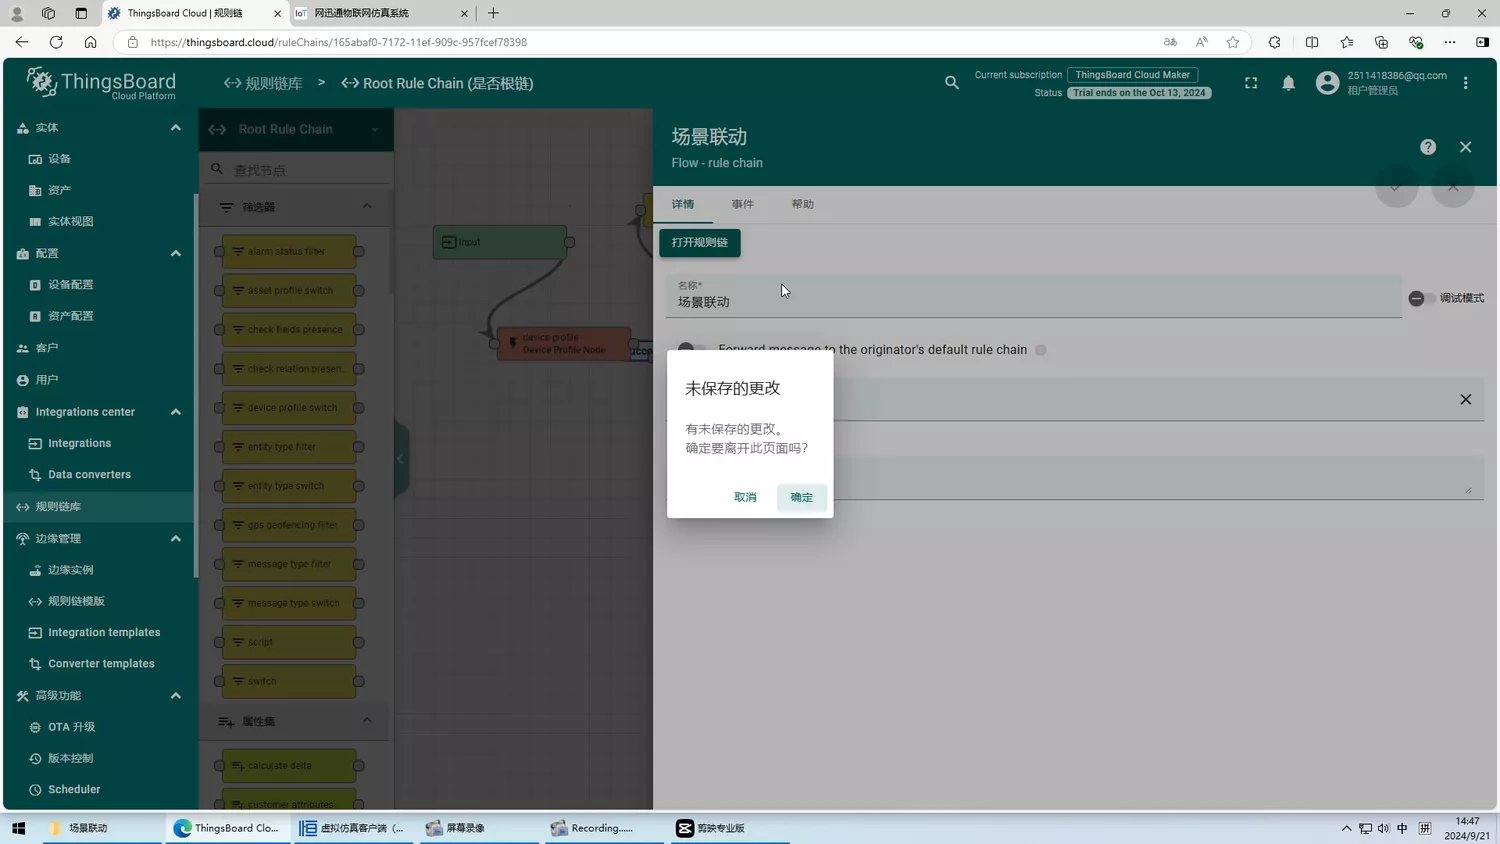
Task: Toggle Forward message to default rule chain
Action: [x=691, y=349]
